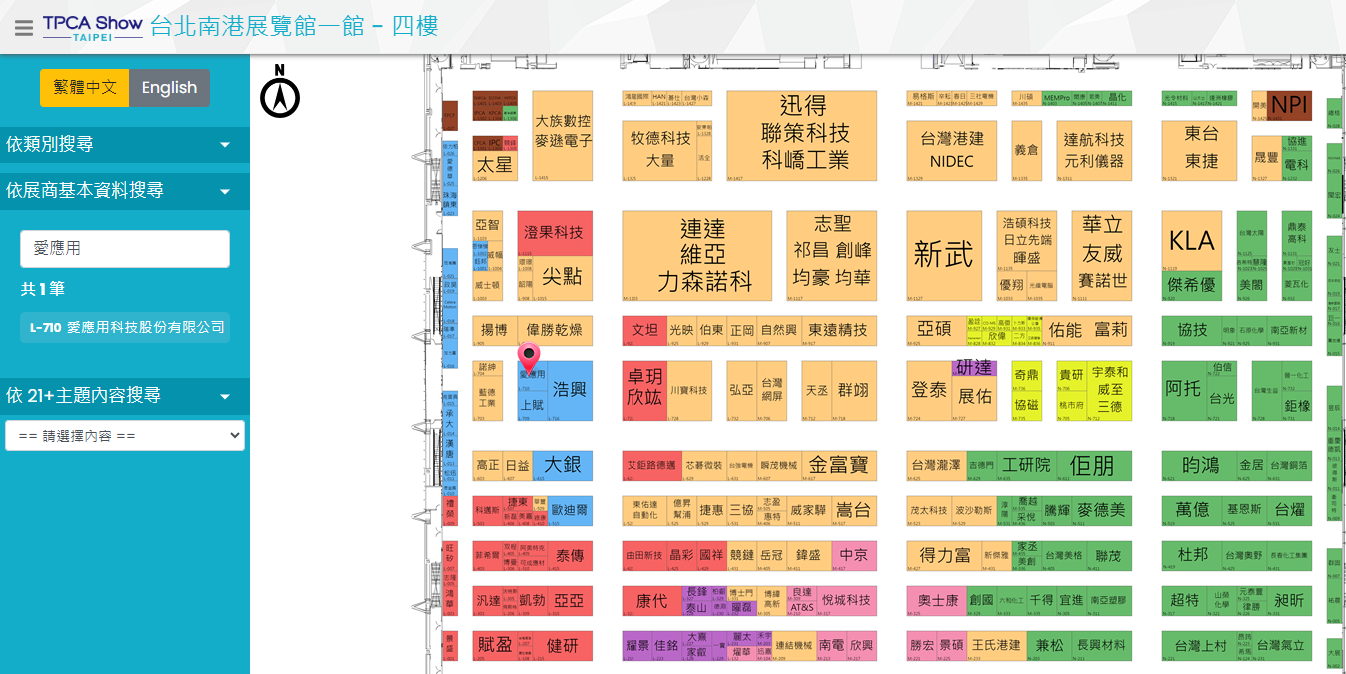Click the 賦盈 booth
Screen dimensions: 1346x674
click(495, 645)
